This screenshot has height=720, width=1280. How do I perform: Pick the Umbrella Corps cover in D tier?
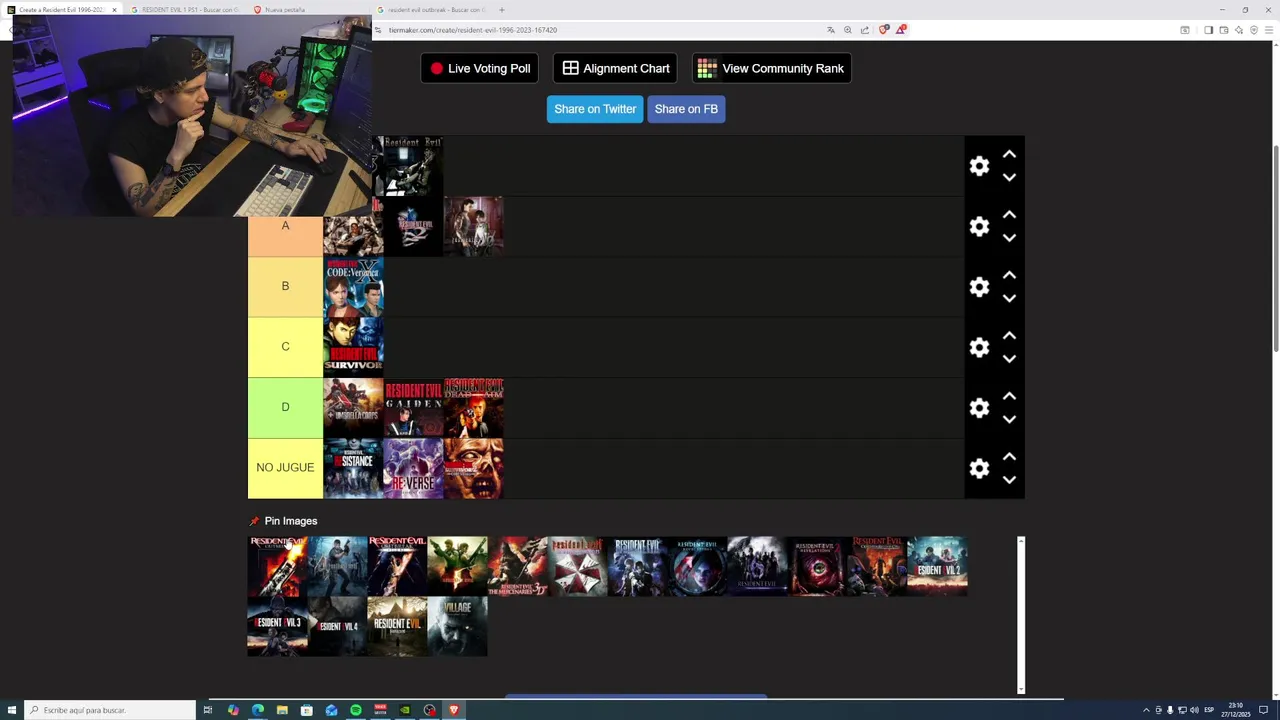(x=353, y=408)
